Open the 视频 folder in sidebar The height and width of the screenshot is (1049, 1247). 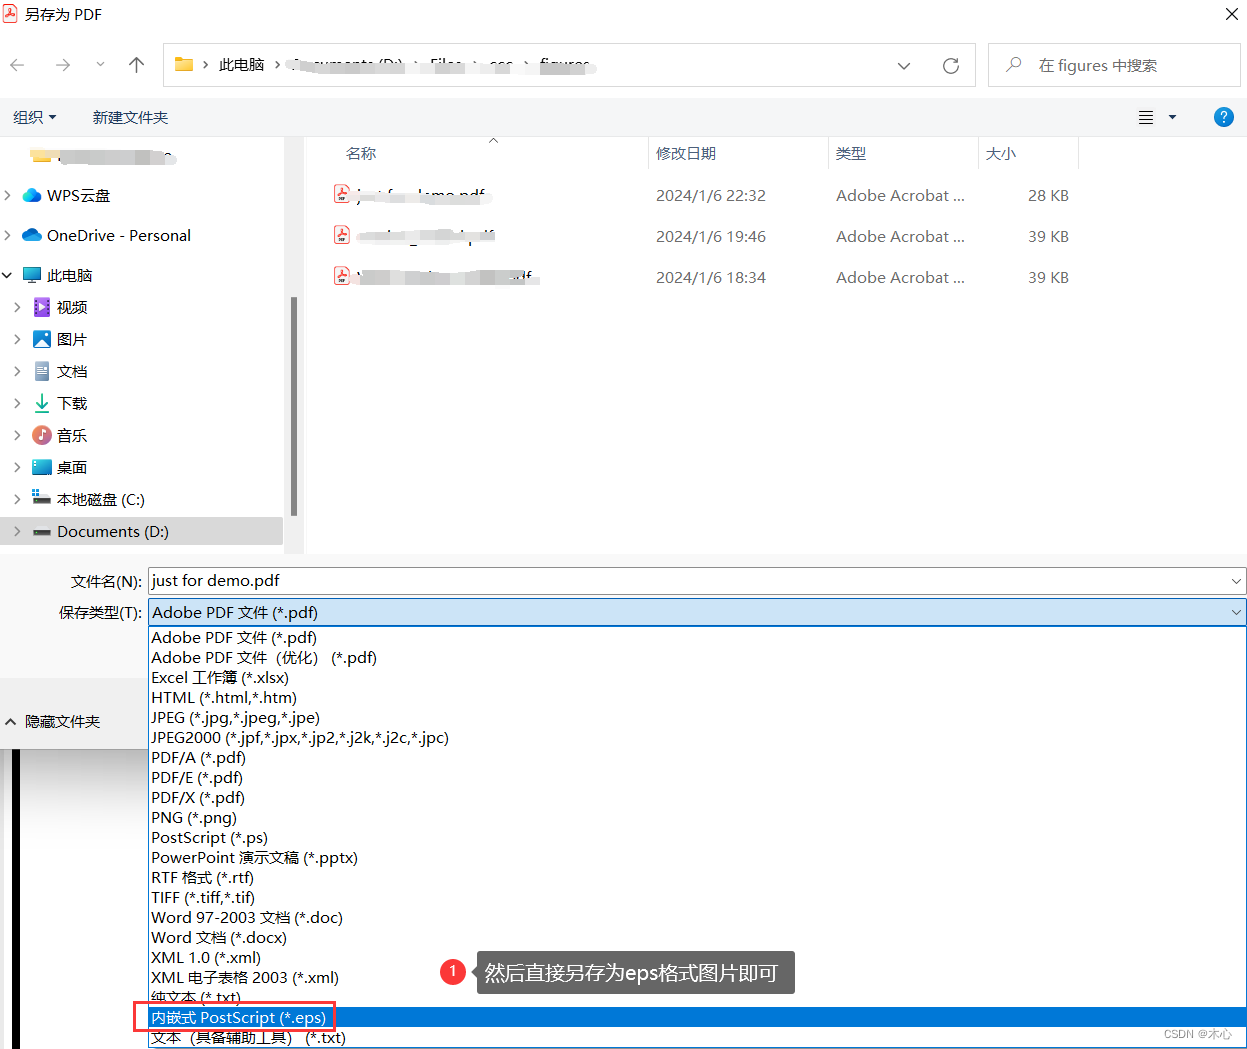[72, 308]
